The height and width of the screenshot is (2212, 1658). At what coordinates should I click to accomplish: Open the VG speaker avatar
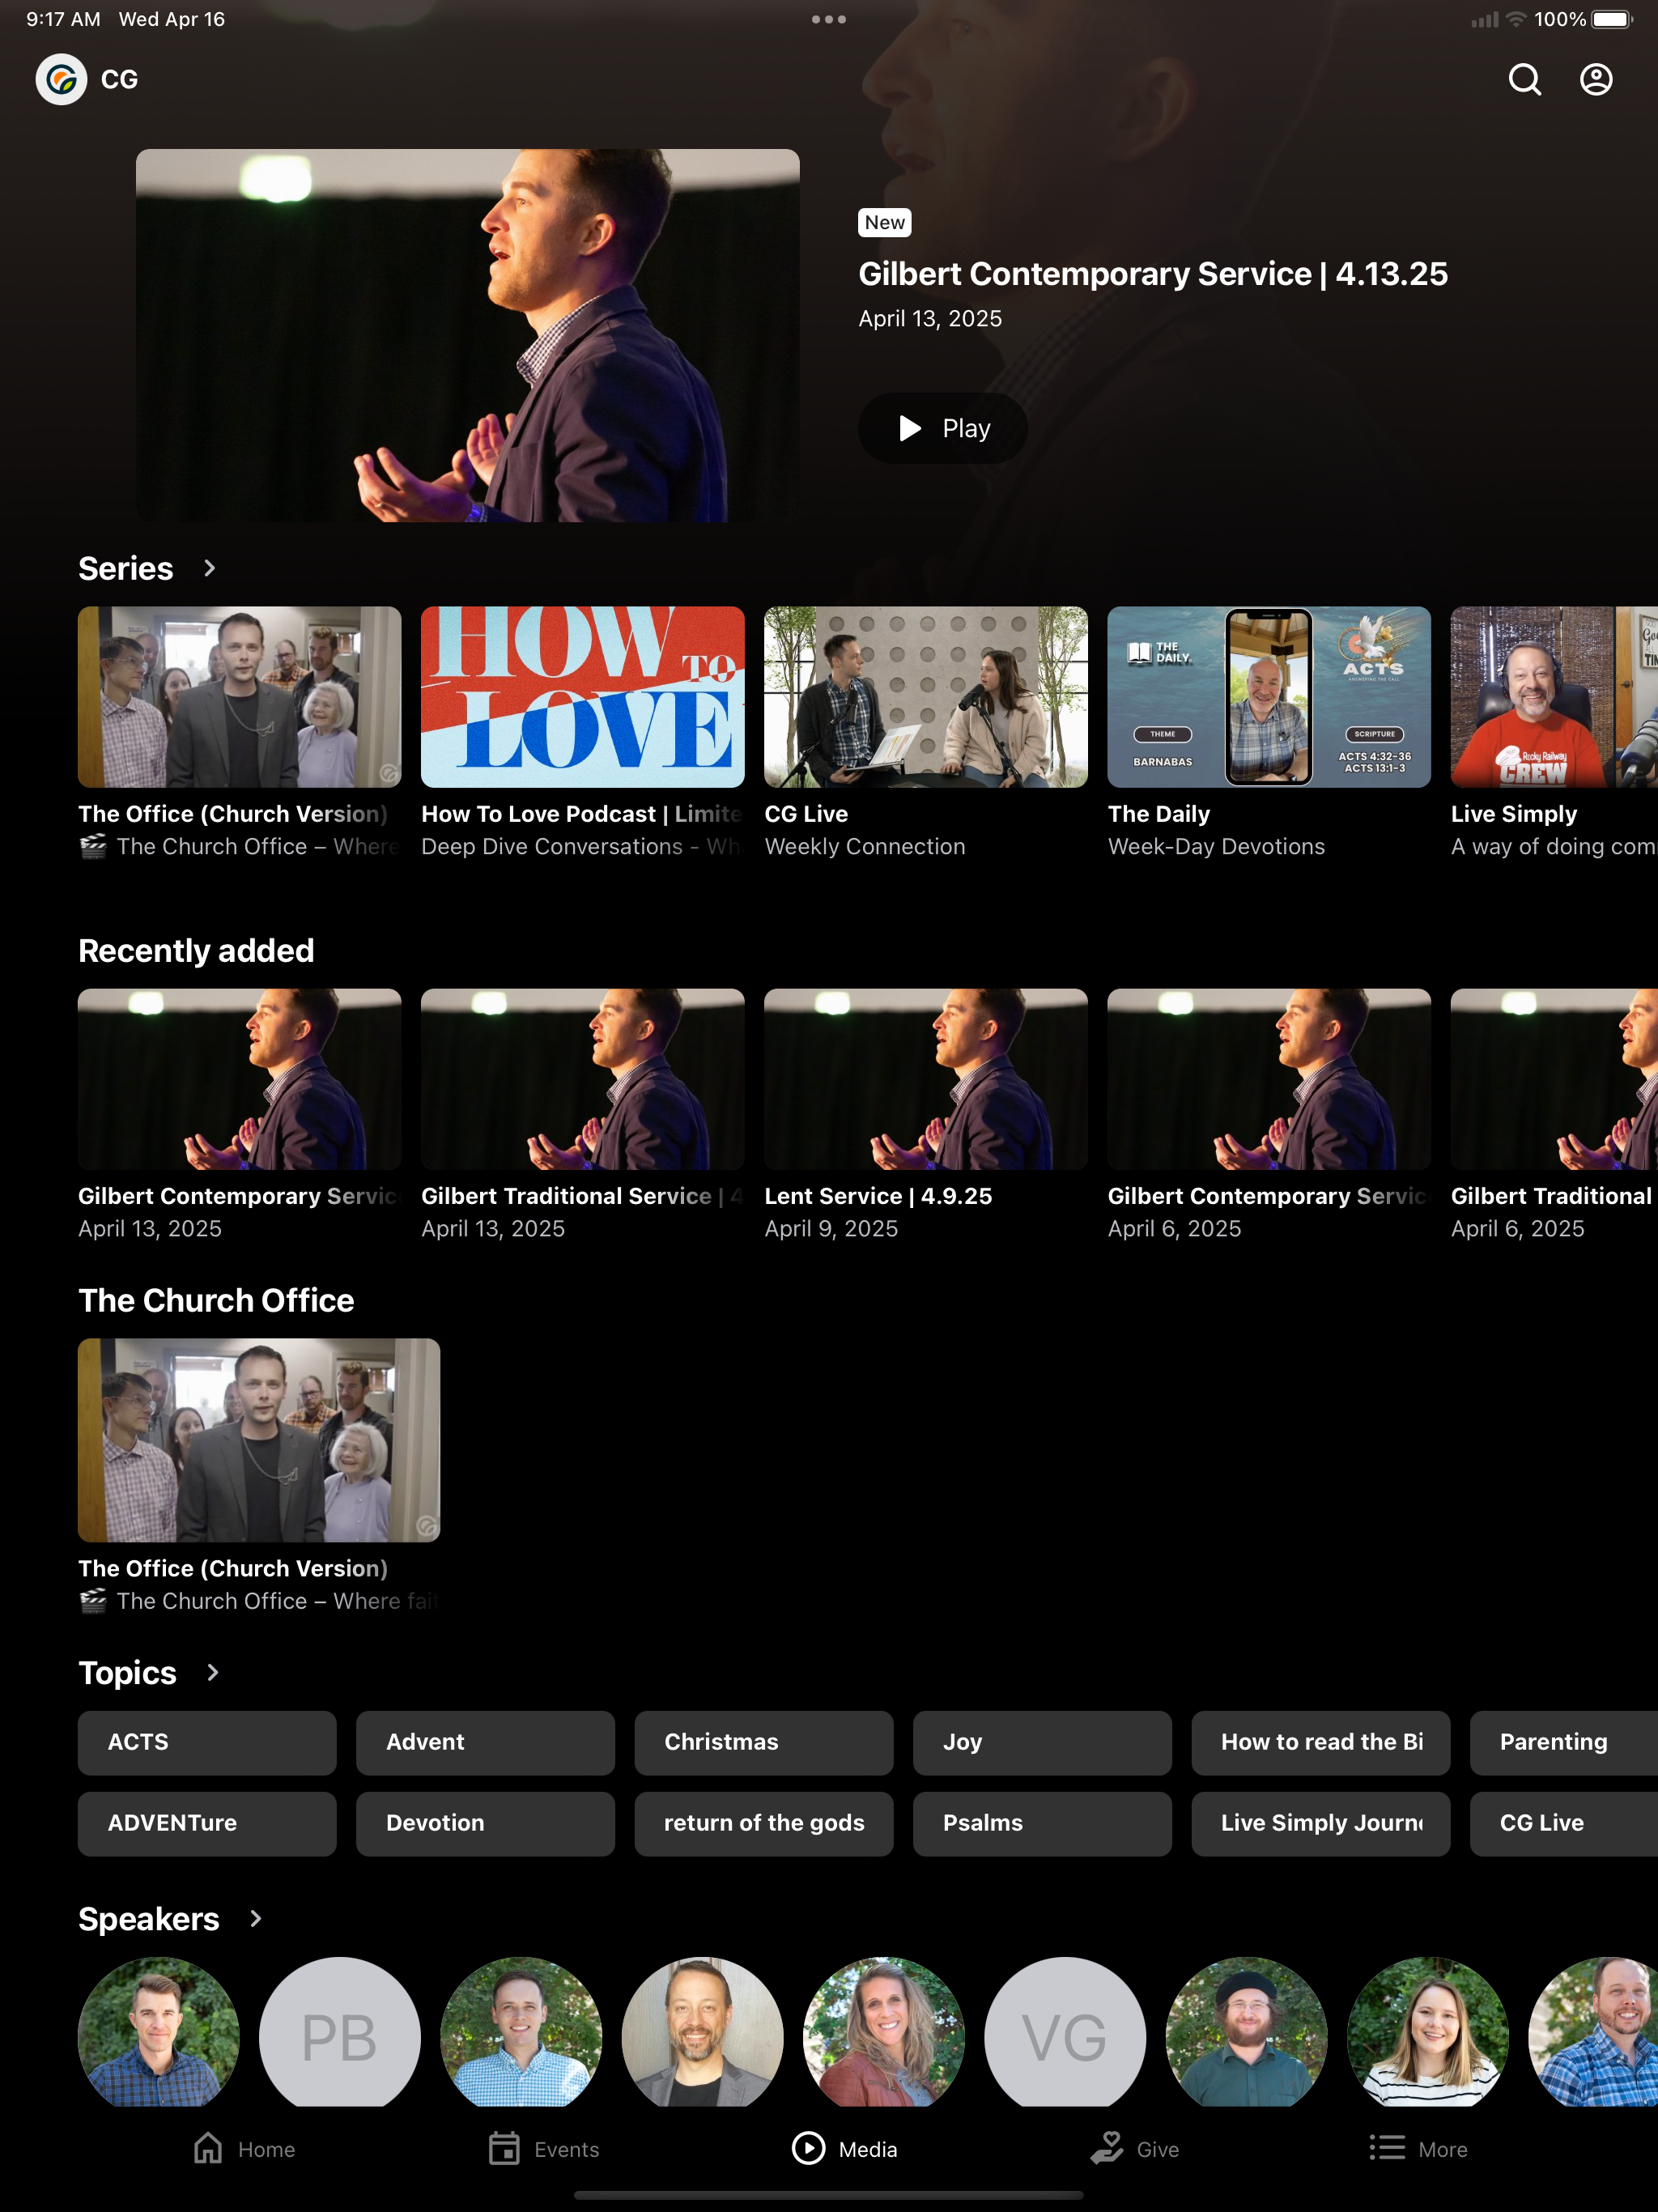tap(1065, 2032)
